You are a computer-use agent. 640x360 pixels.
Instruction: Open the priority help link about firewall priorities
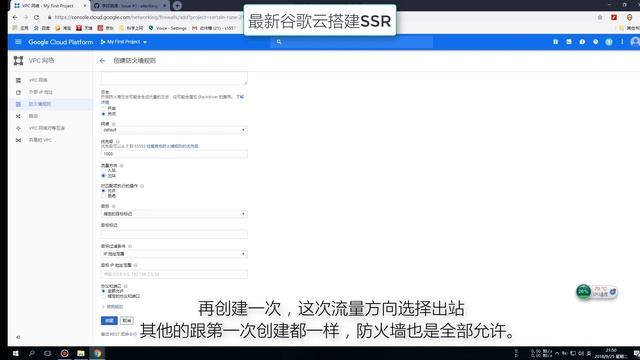(x=172, y=146)
